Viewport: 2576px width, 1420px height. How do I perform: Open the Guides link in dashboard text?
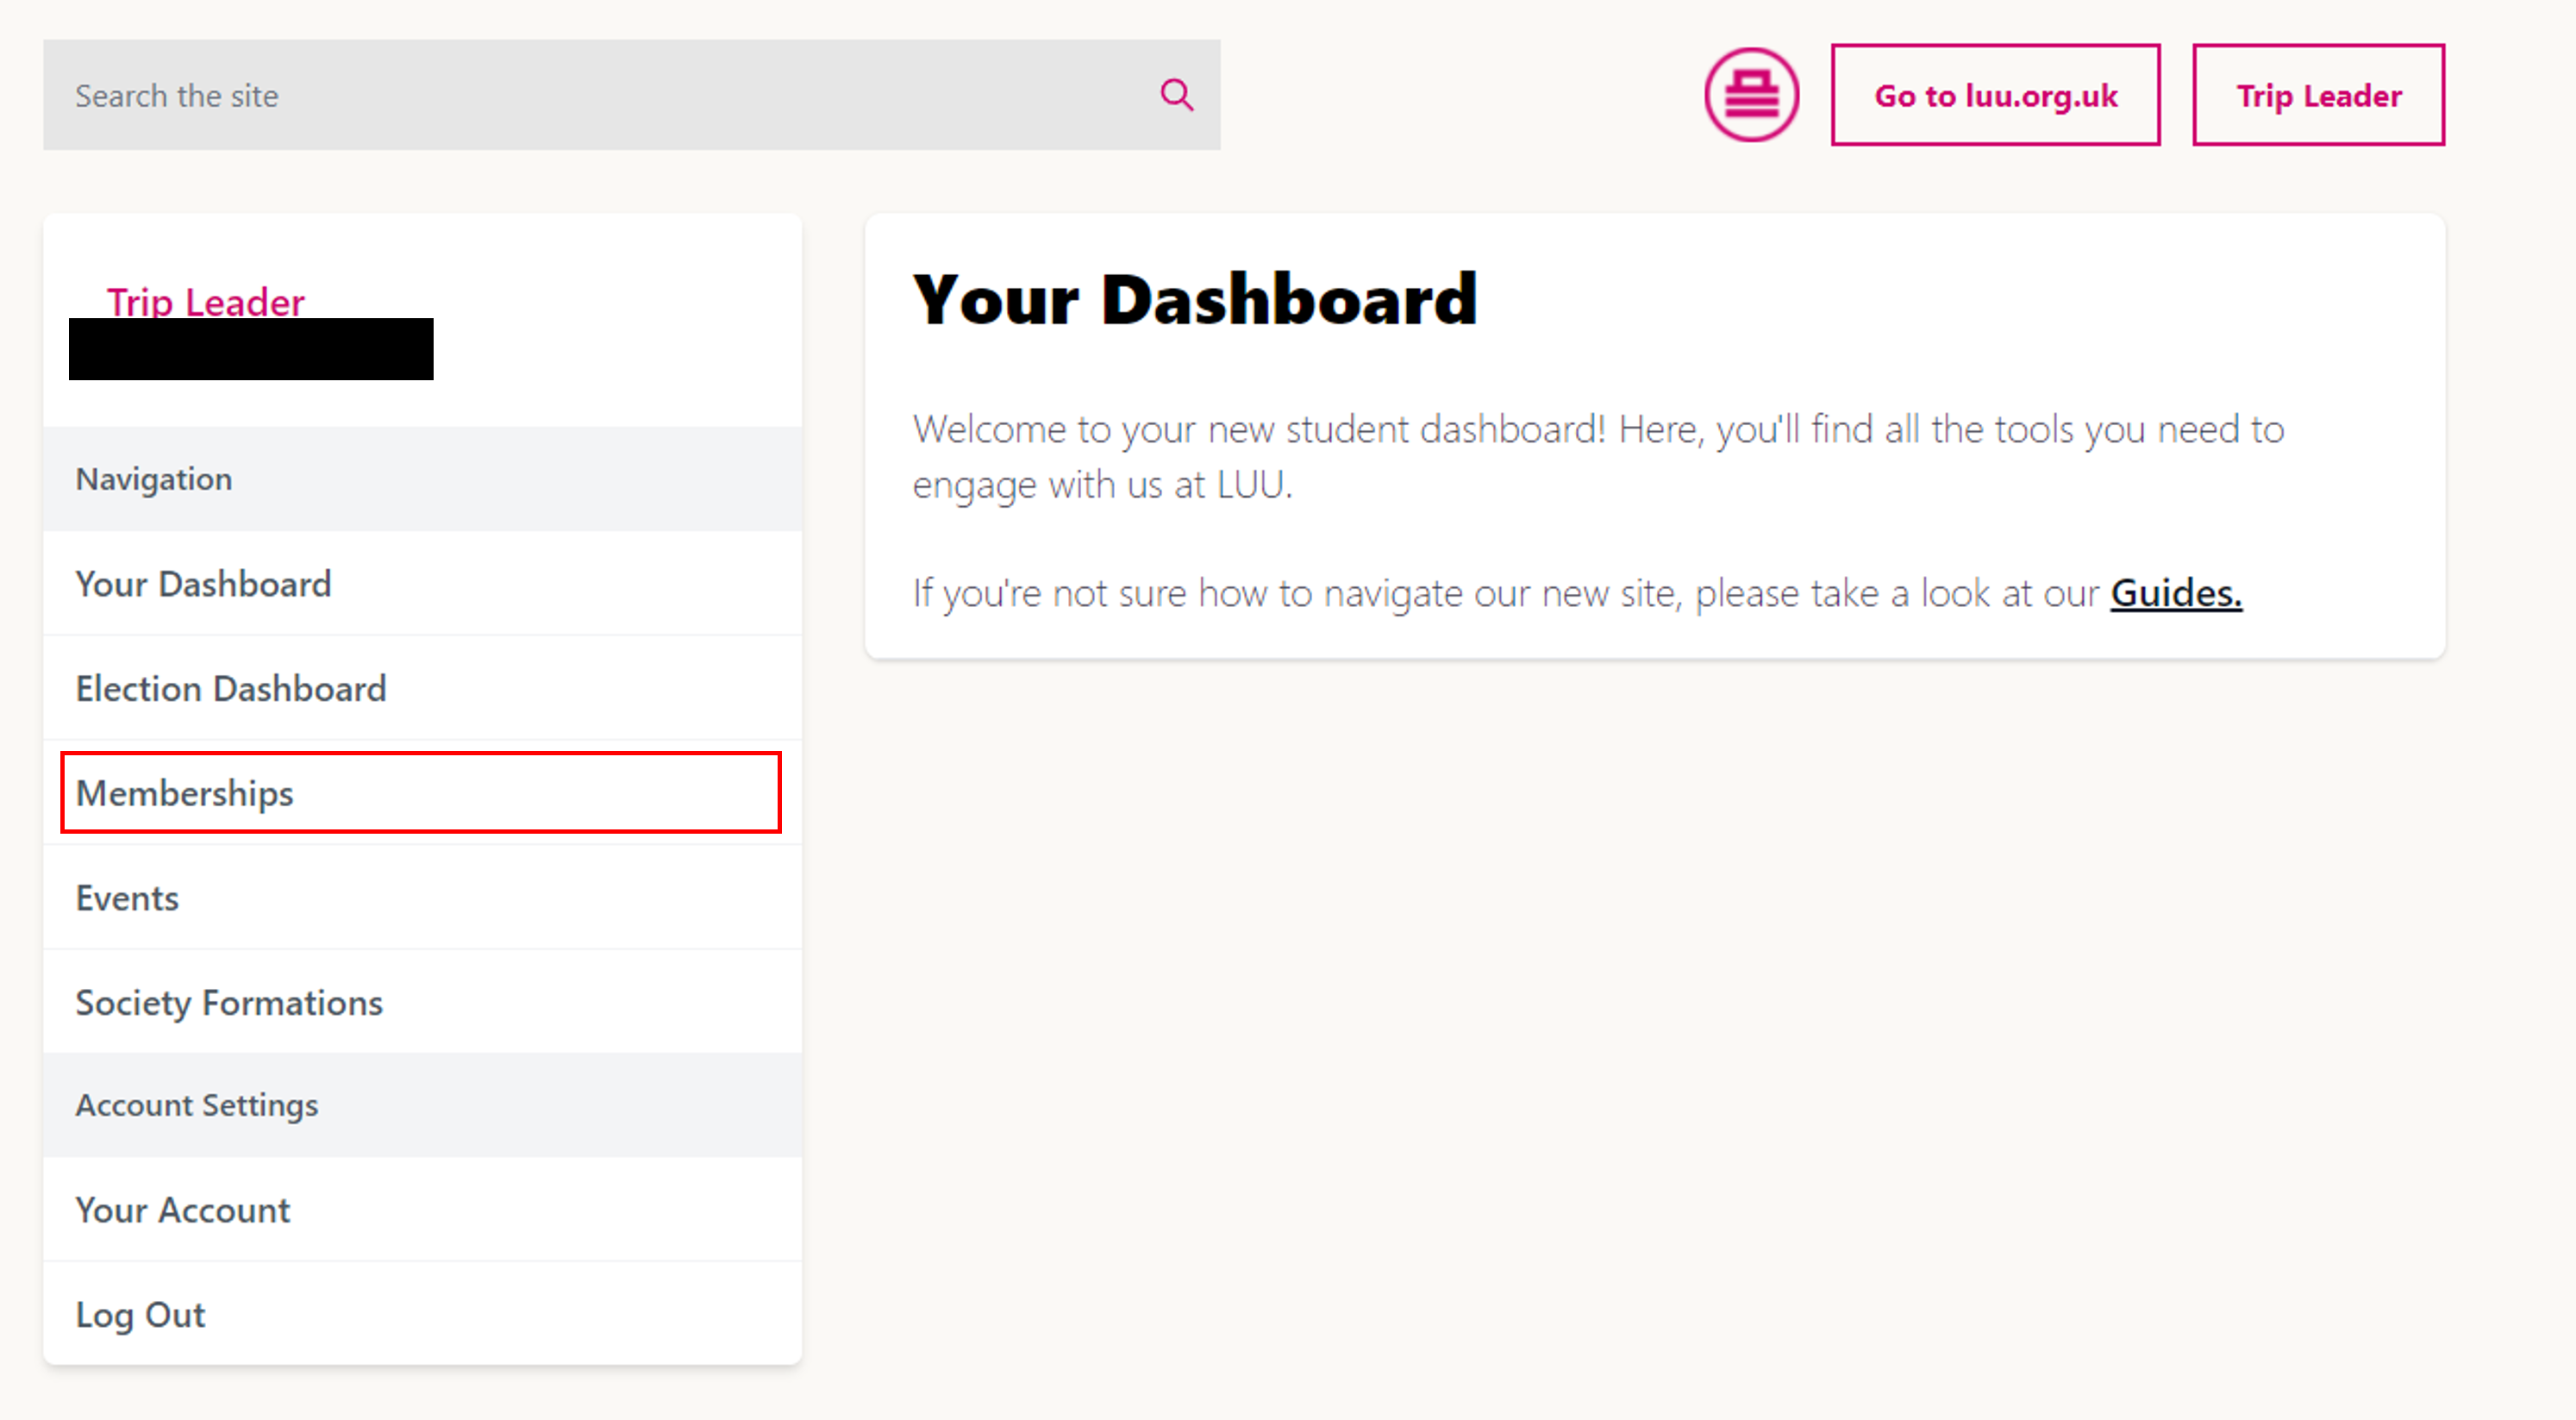point(2176,593)
